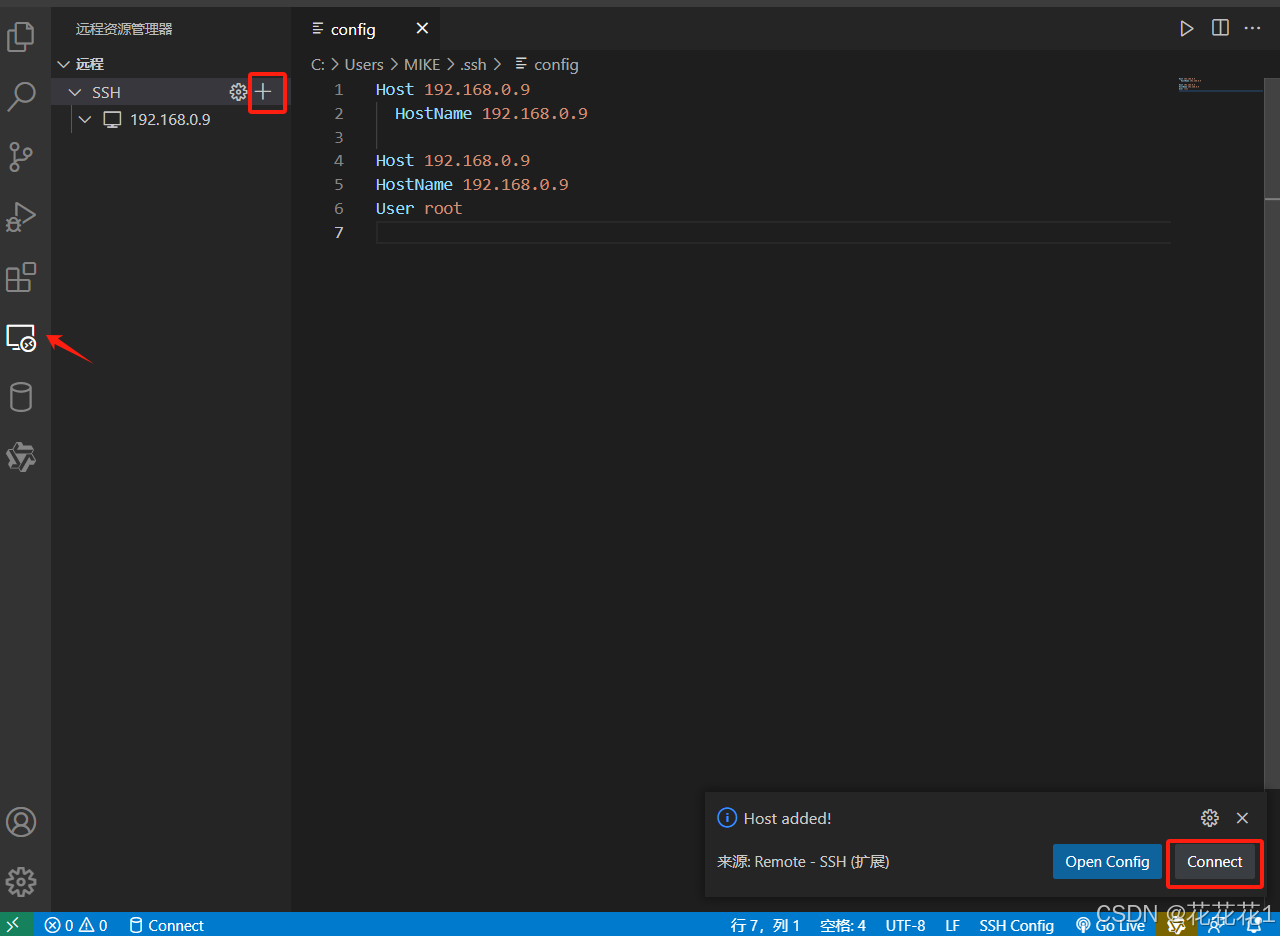Open the Manage gear in activity bar

pyautogui.click(x=21, y=881)
